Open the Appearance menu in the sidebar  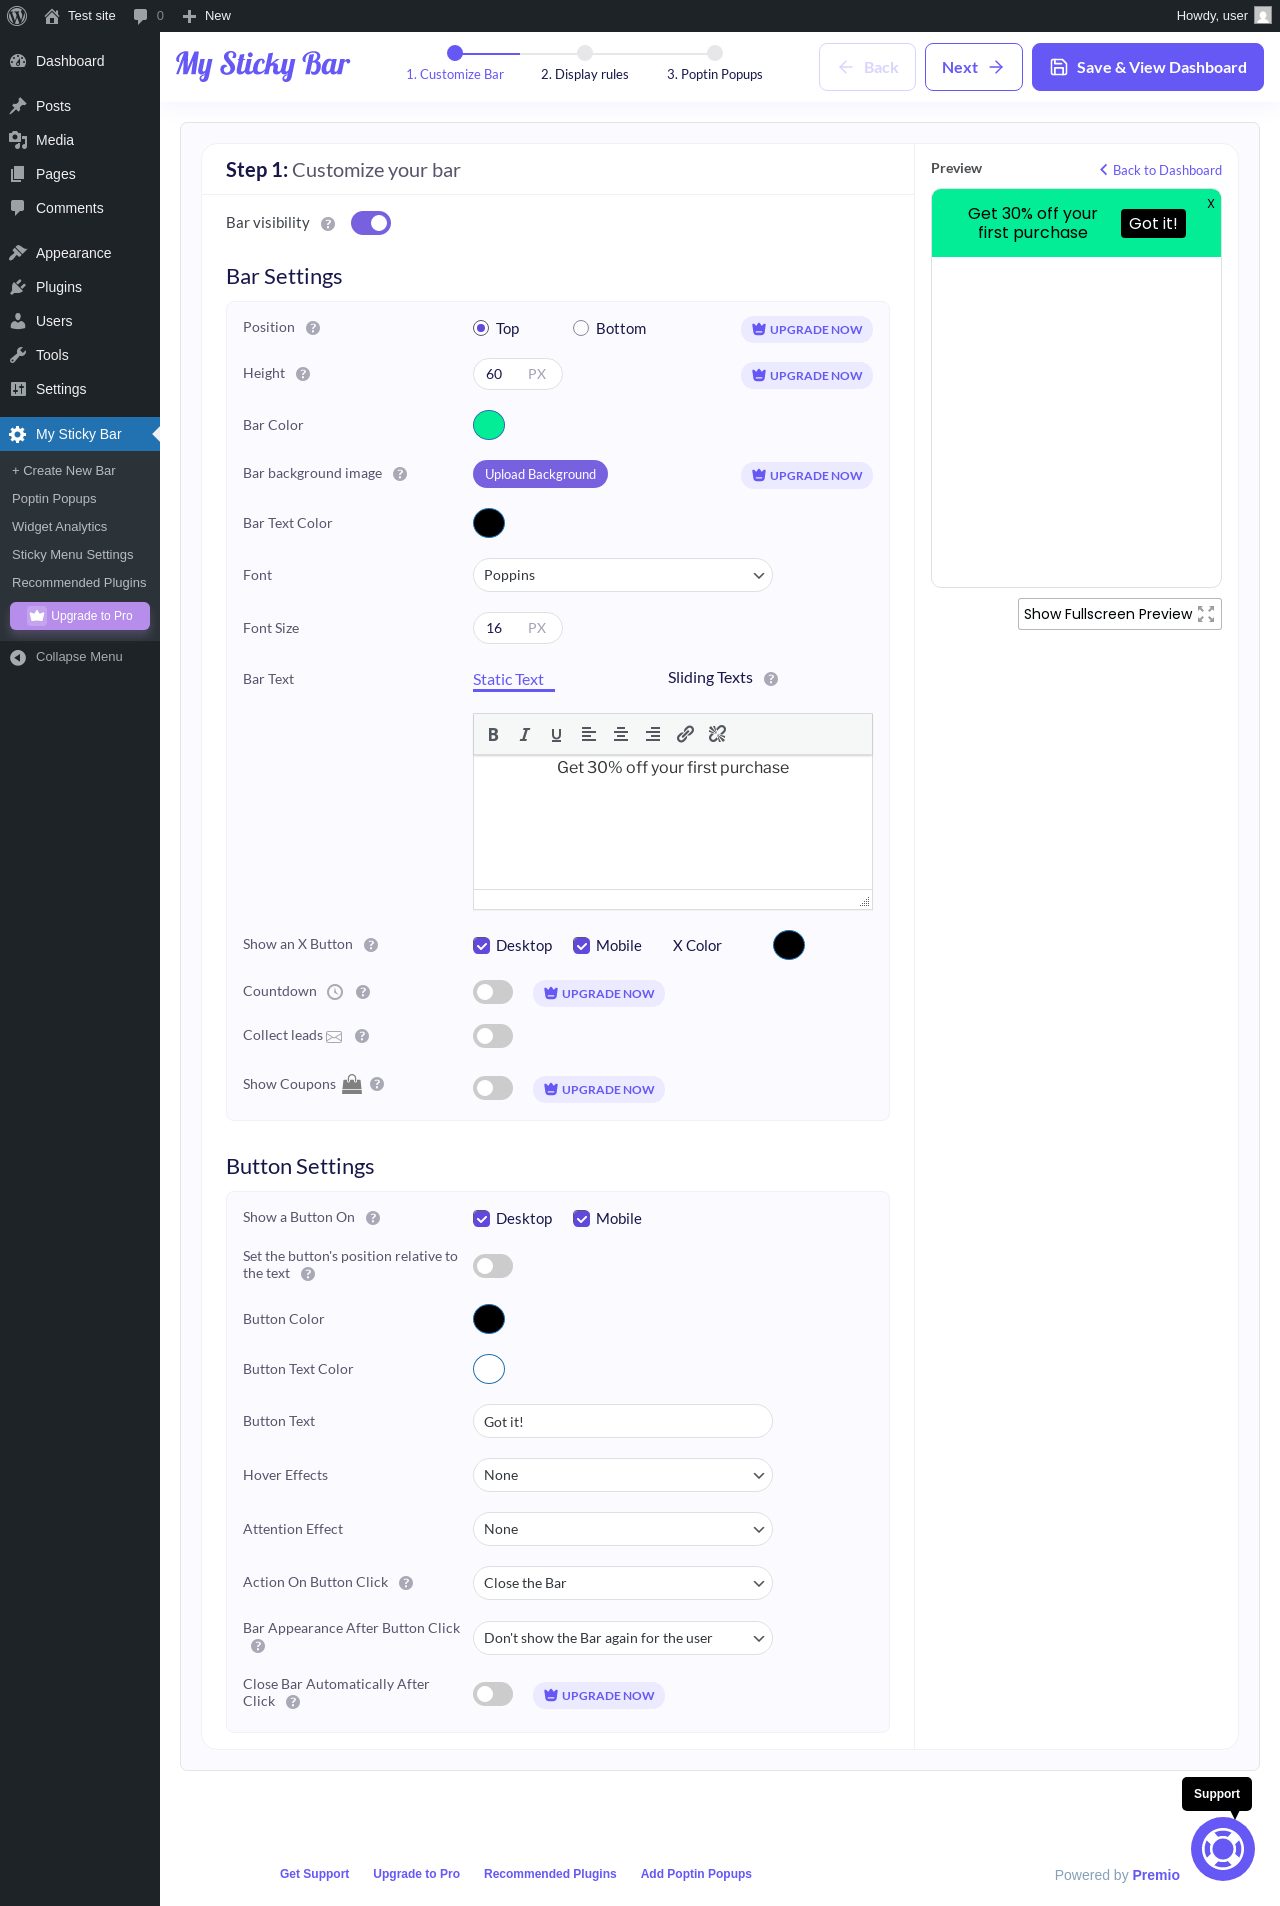click(80, 253)
